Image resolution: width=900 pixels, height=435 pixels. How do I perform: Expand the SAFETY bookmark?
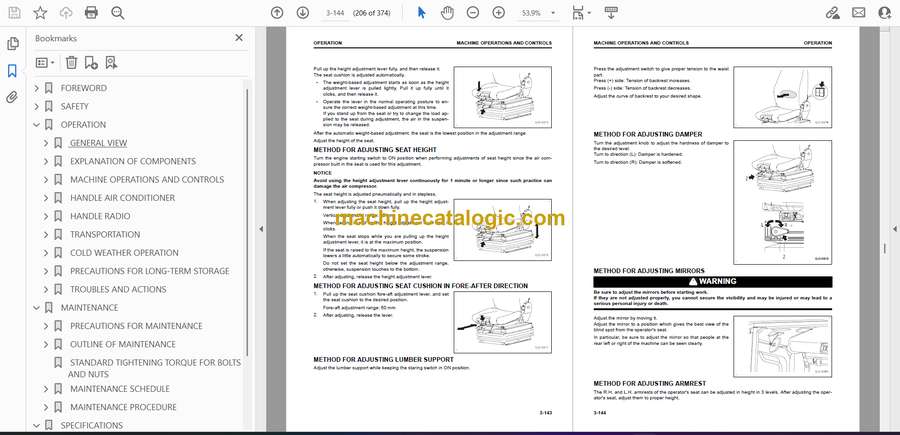pos(37,106)
